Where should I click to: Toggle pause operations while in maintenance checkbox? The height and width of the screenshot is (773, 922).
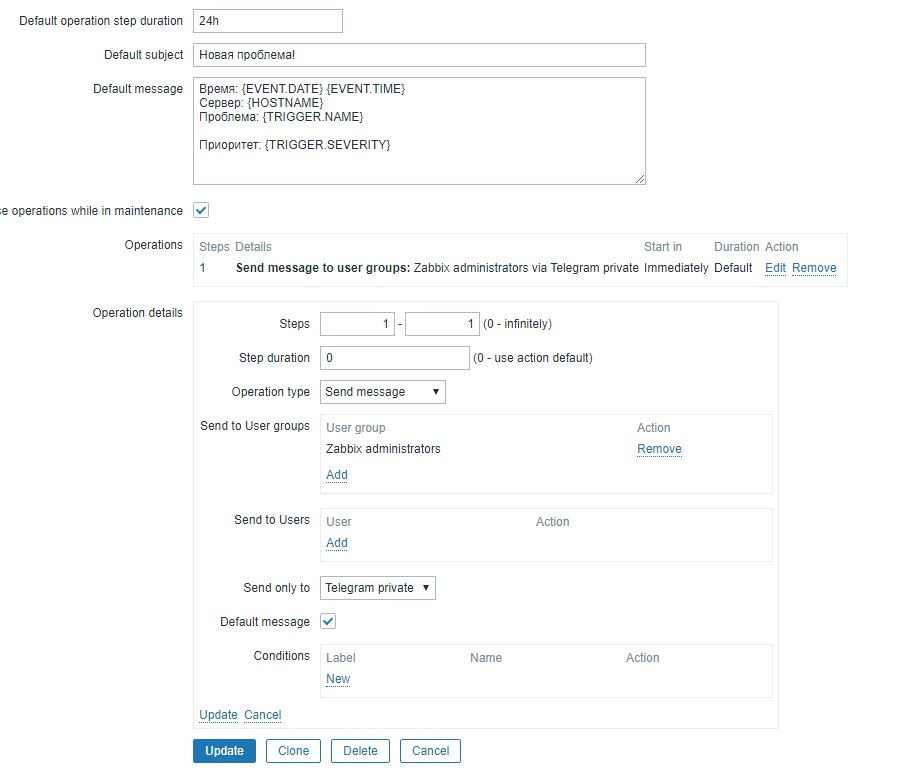(201, 211)
